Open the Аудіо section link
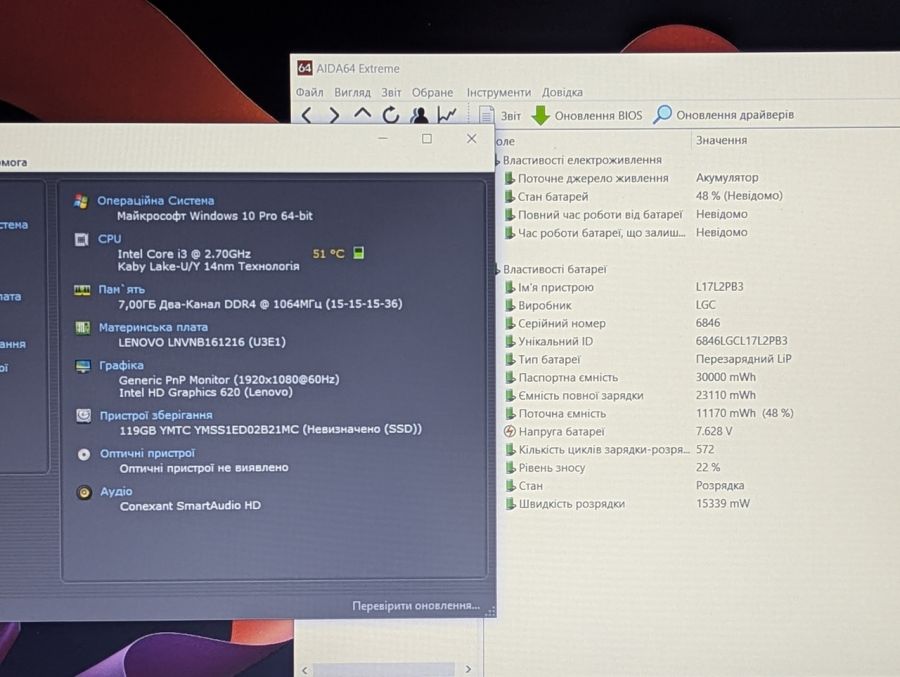This screenshot has height=677, width=900. (x=116, y=492)
